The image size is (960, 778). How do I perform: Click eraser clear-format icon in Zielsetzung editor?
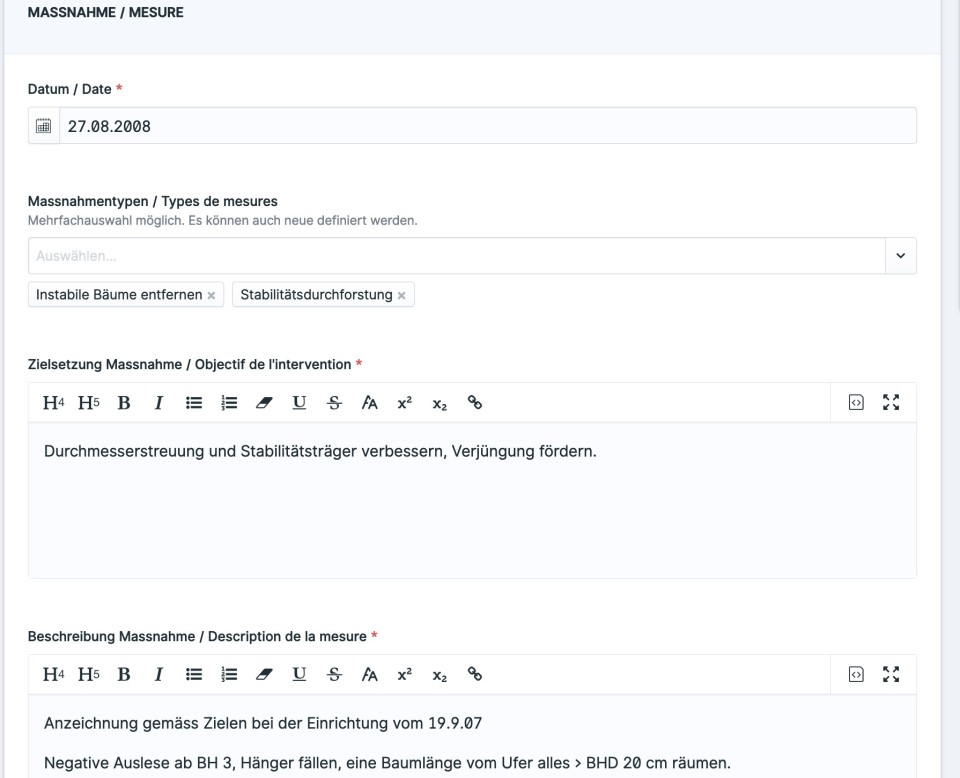tap(264, 403)
